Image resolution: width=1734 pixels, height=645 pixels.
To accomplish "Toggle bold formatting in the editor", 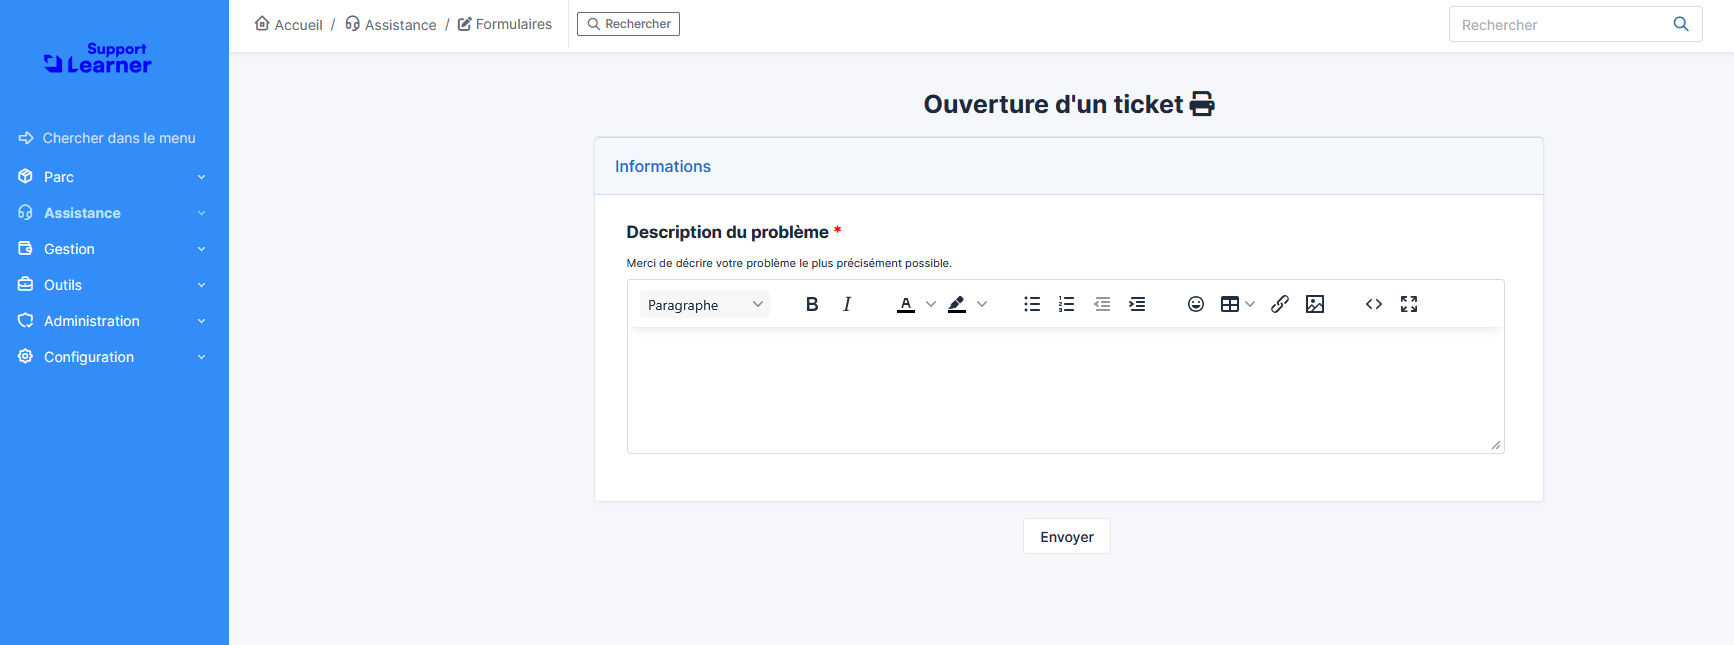I will pos(812,304).
